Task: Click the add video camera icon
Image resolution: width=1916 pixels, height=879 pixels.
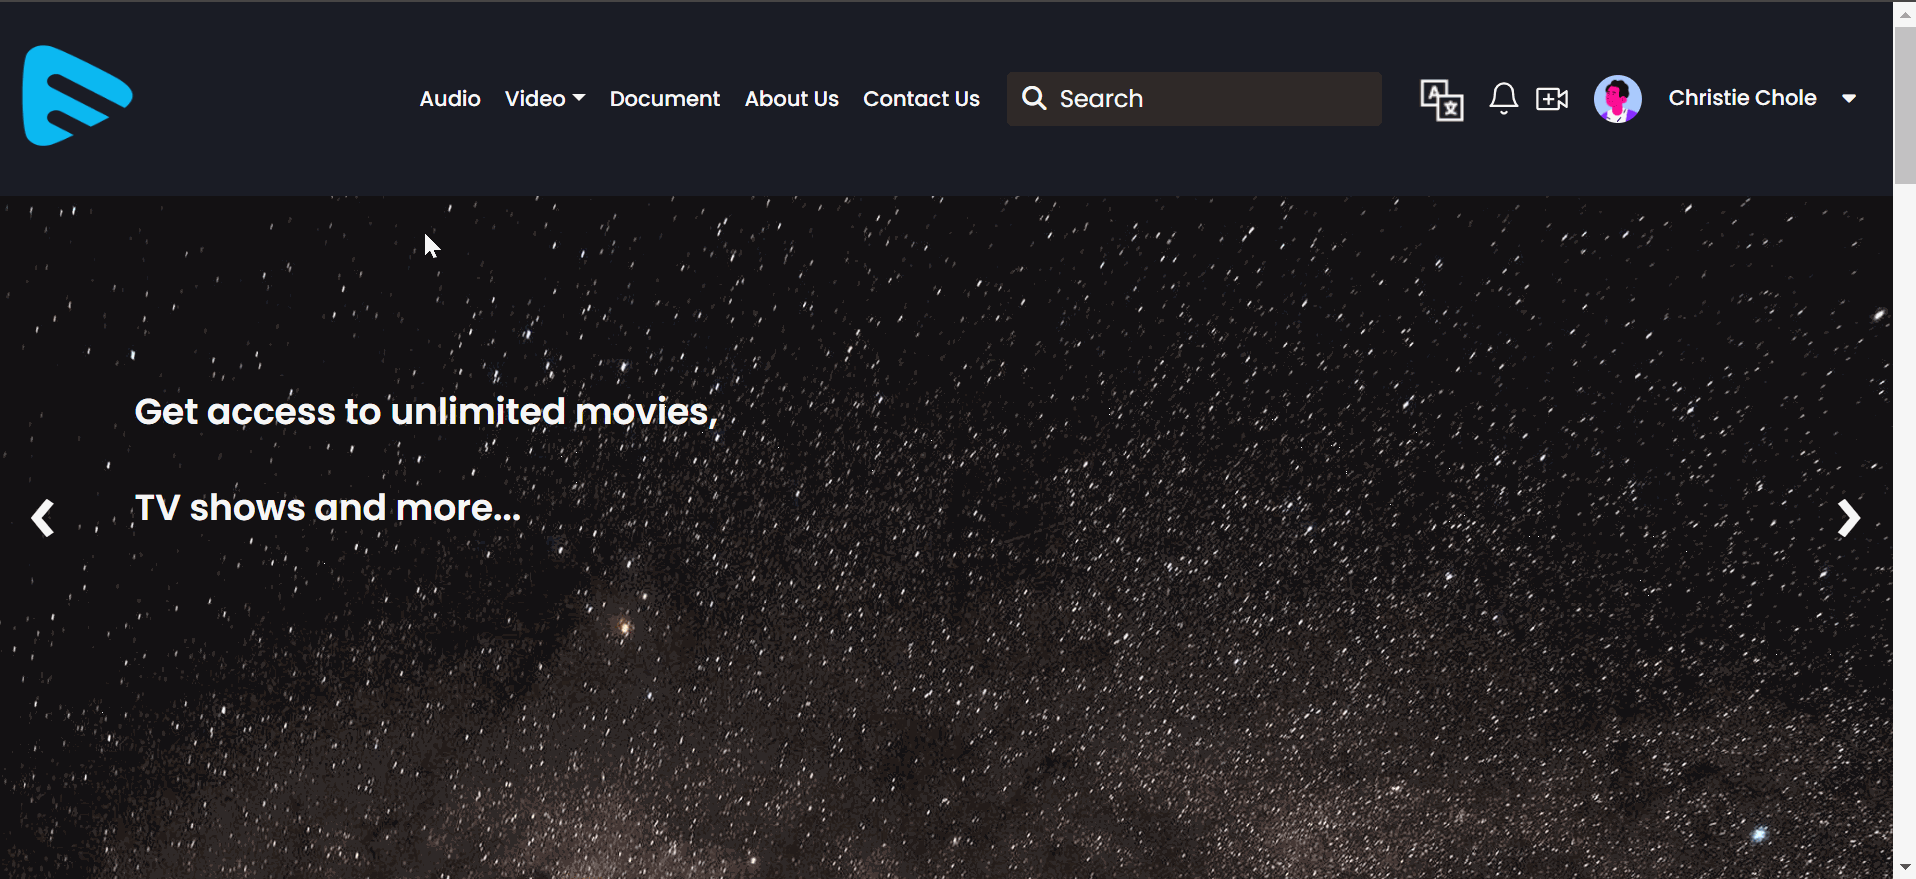Action: (x=1551, y=99)
